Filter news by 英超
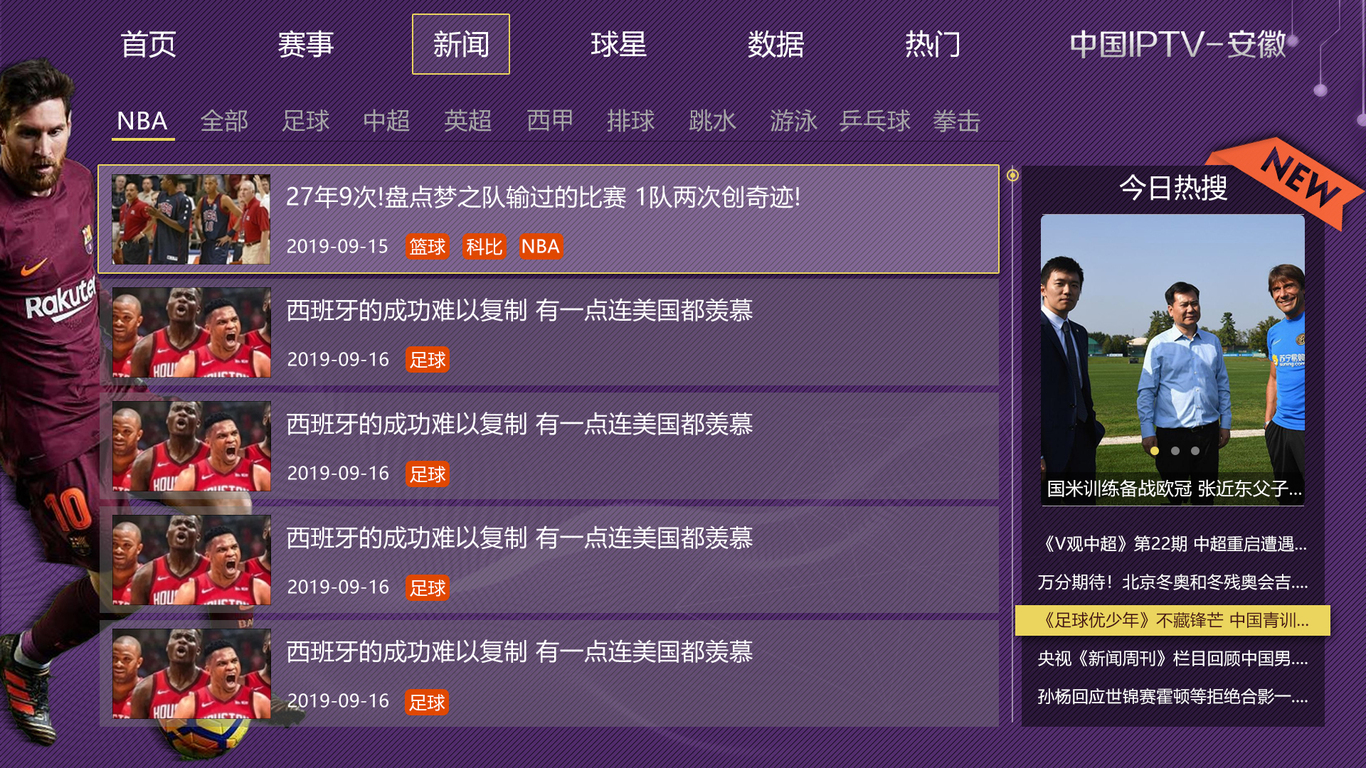This screenshot has width=1366, height=768. click(468, 121)
